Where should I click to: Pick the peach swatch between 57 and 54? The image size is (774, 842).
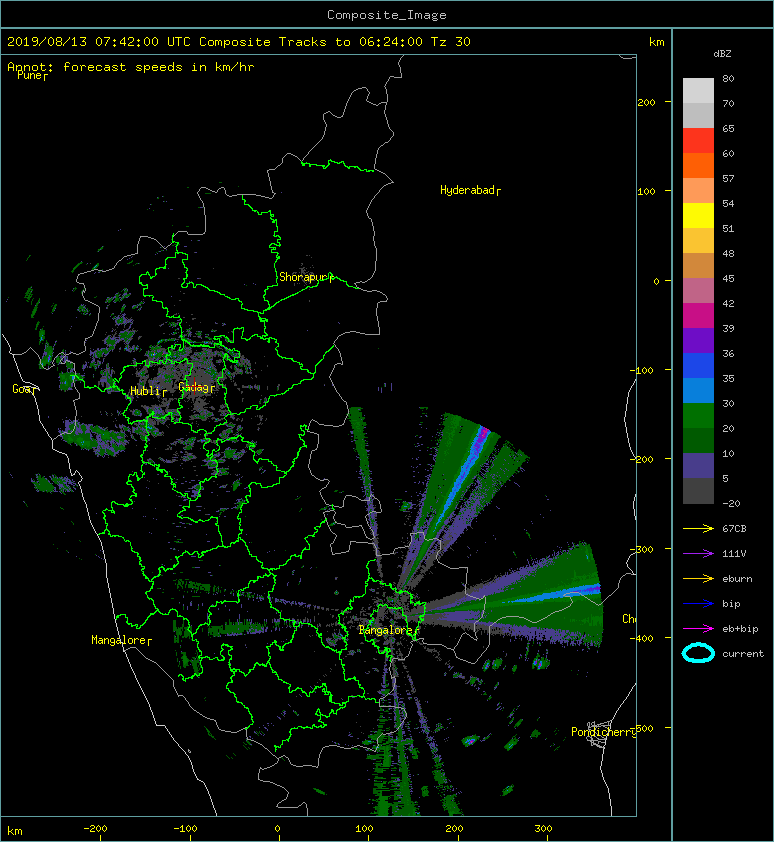pyautogui.click(x=698, y=191)
